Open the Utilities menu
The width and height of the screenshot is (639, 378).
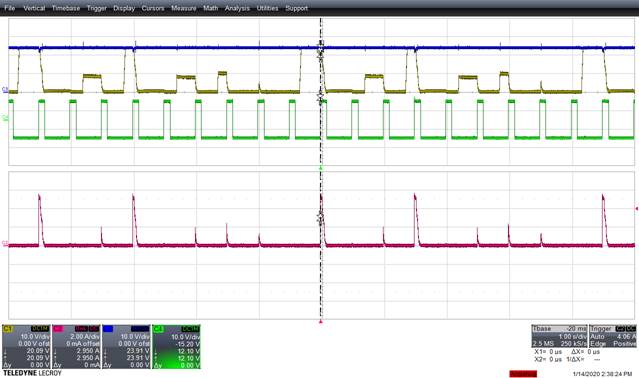pyautogui.click(x=267, y=8)
